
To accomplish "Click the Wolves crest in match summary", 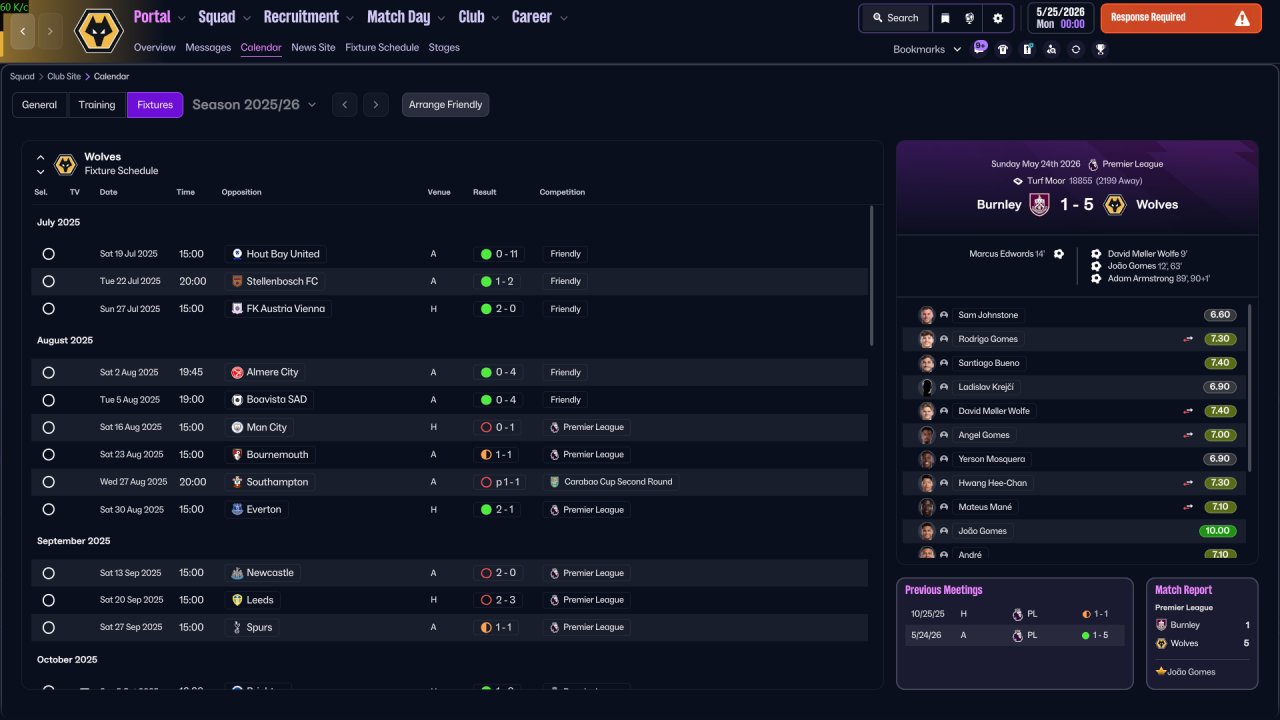I will pos(1115,204).
